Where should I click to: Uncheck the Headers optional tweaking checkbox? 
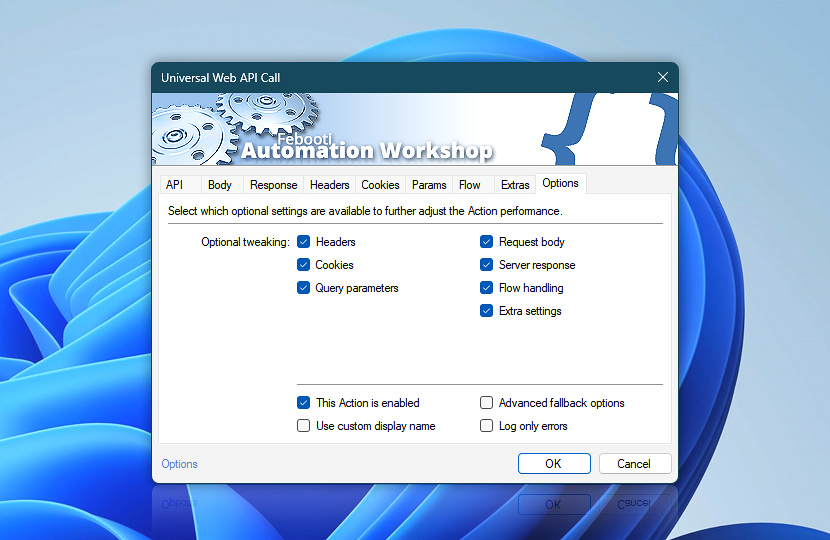(x=303, y=242)
